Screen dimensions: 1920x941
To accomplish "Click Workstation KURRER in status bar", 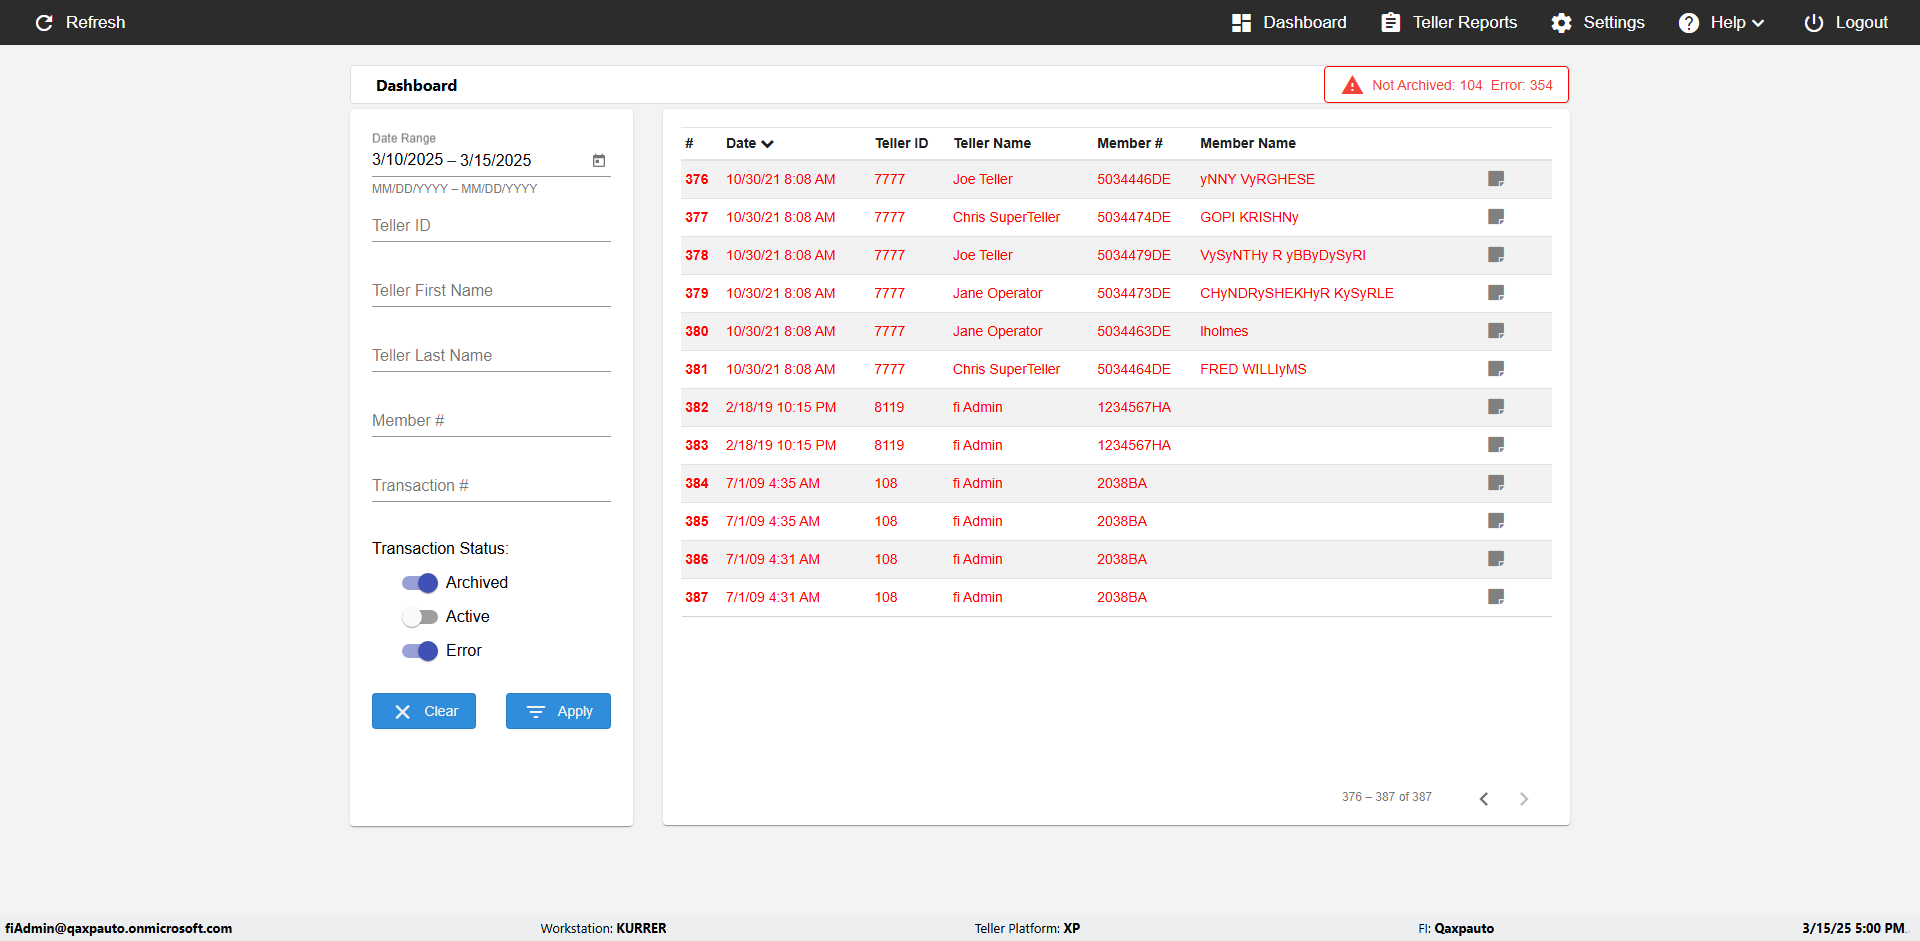I will pyautogui.click(x=603, y=929).
